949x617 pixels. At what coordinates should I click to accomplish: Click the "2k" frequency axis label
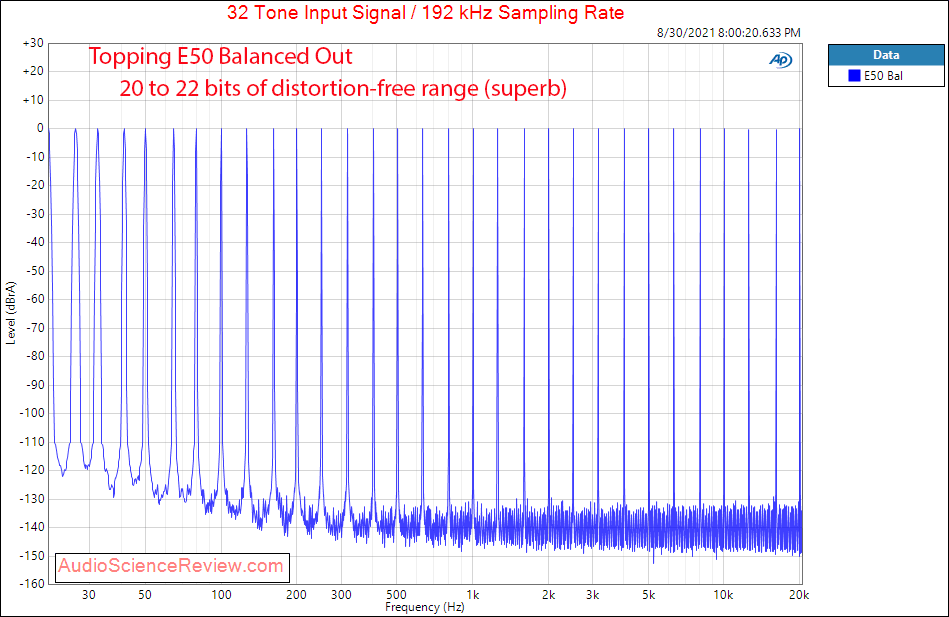click(548, 595)
